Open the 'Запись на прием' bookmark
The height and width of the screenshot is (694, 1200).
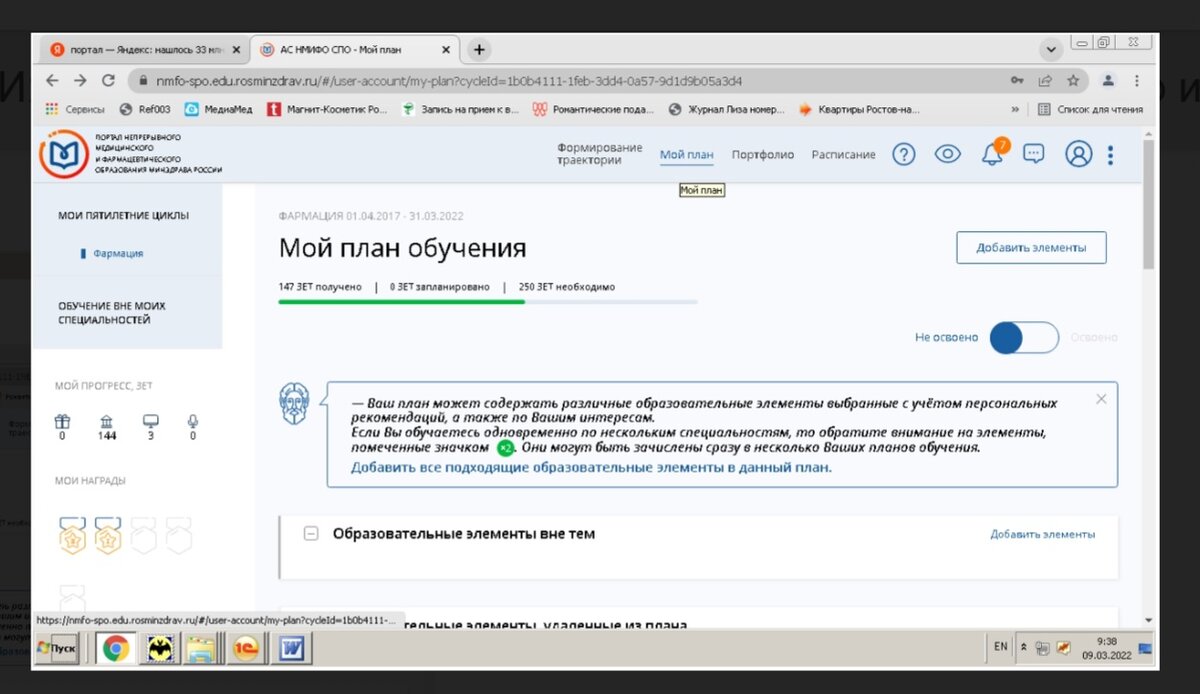460,109
